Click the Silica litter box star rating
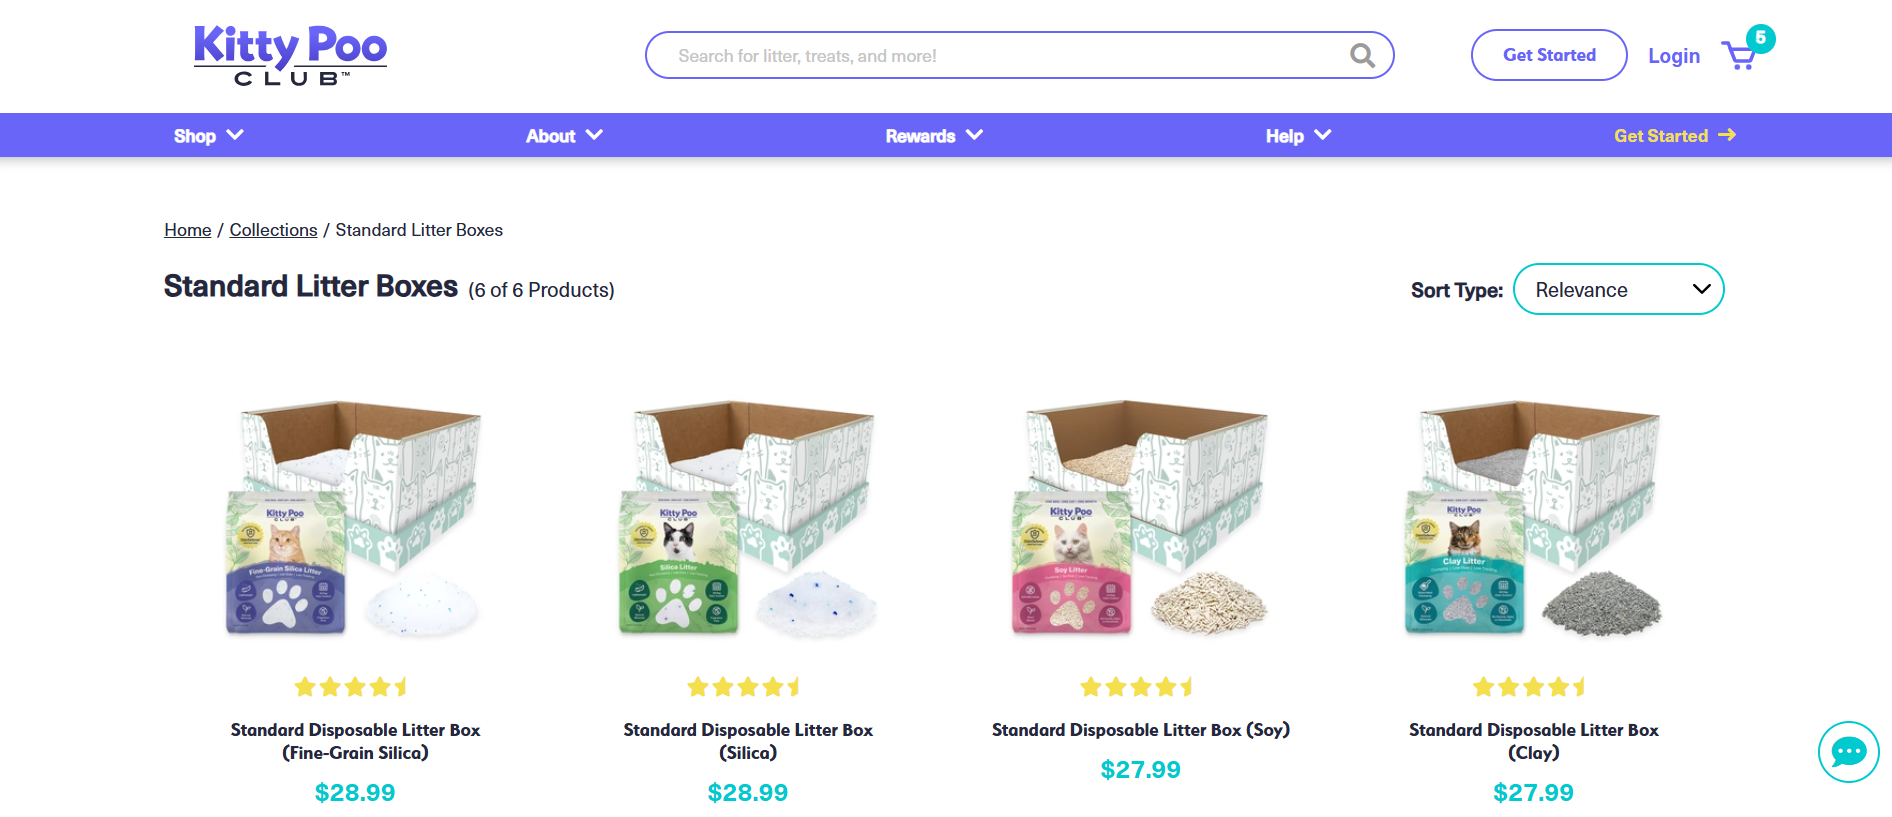 [744, 687]
